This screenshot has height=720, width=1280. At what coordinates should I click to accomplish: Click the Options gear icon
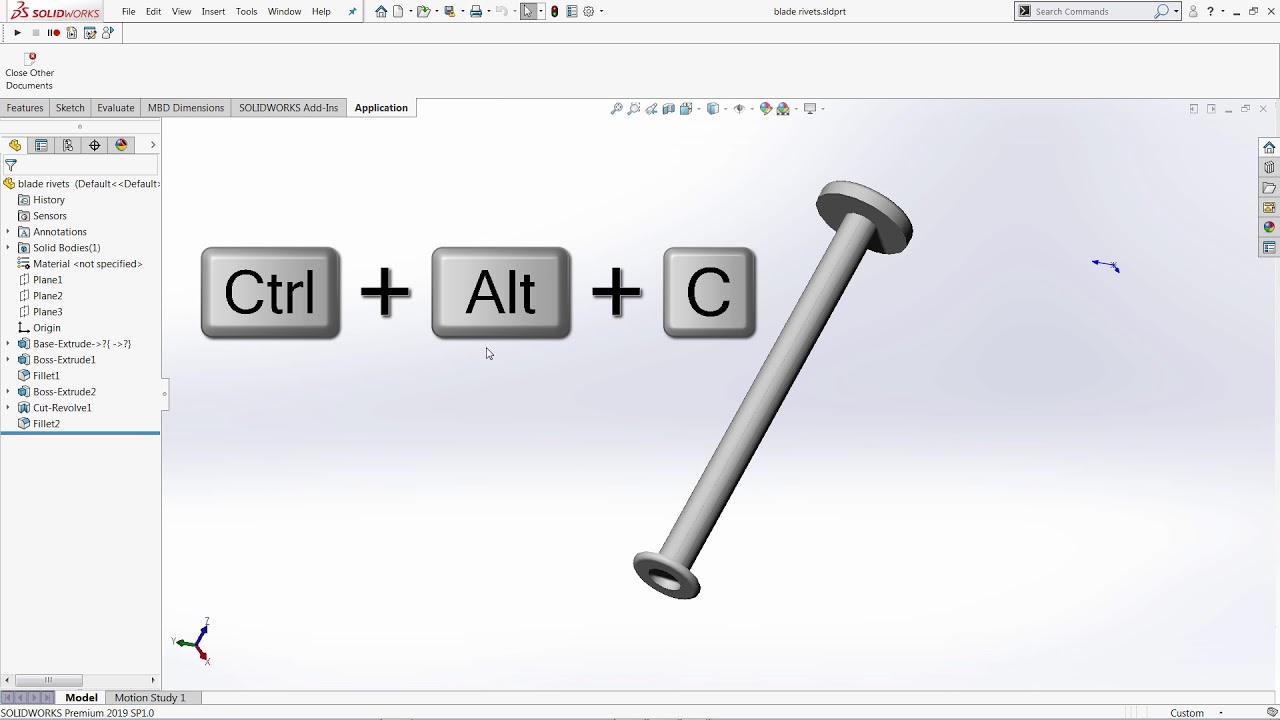coord(588,11)
